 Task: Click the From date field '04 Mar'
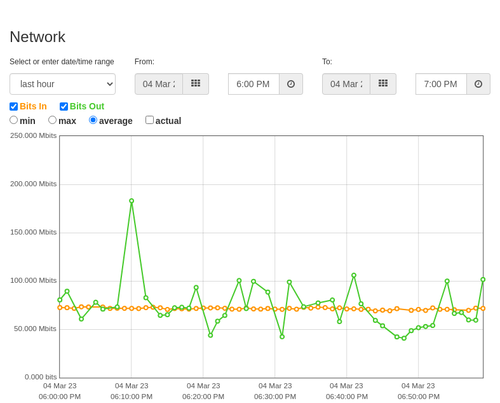tap(159, 84)
